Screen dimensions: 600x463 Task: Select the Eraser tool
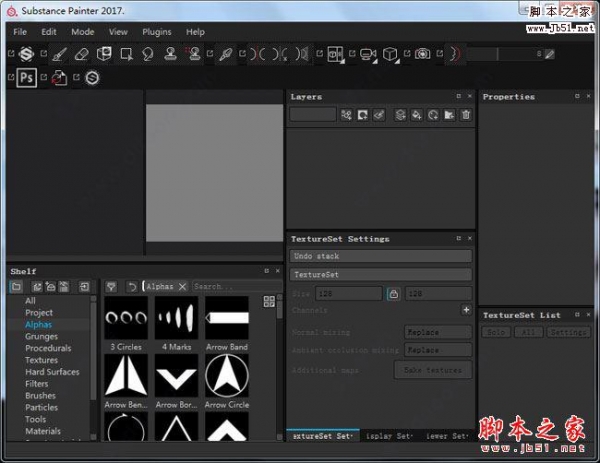82,54
